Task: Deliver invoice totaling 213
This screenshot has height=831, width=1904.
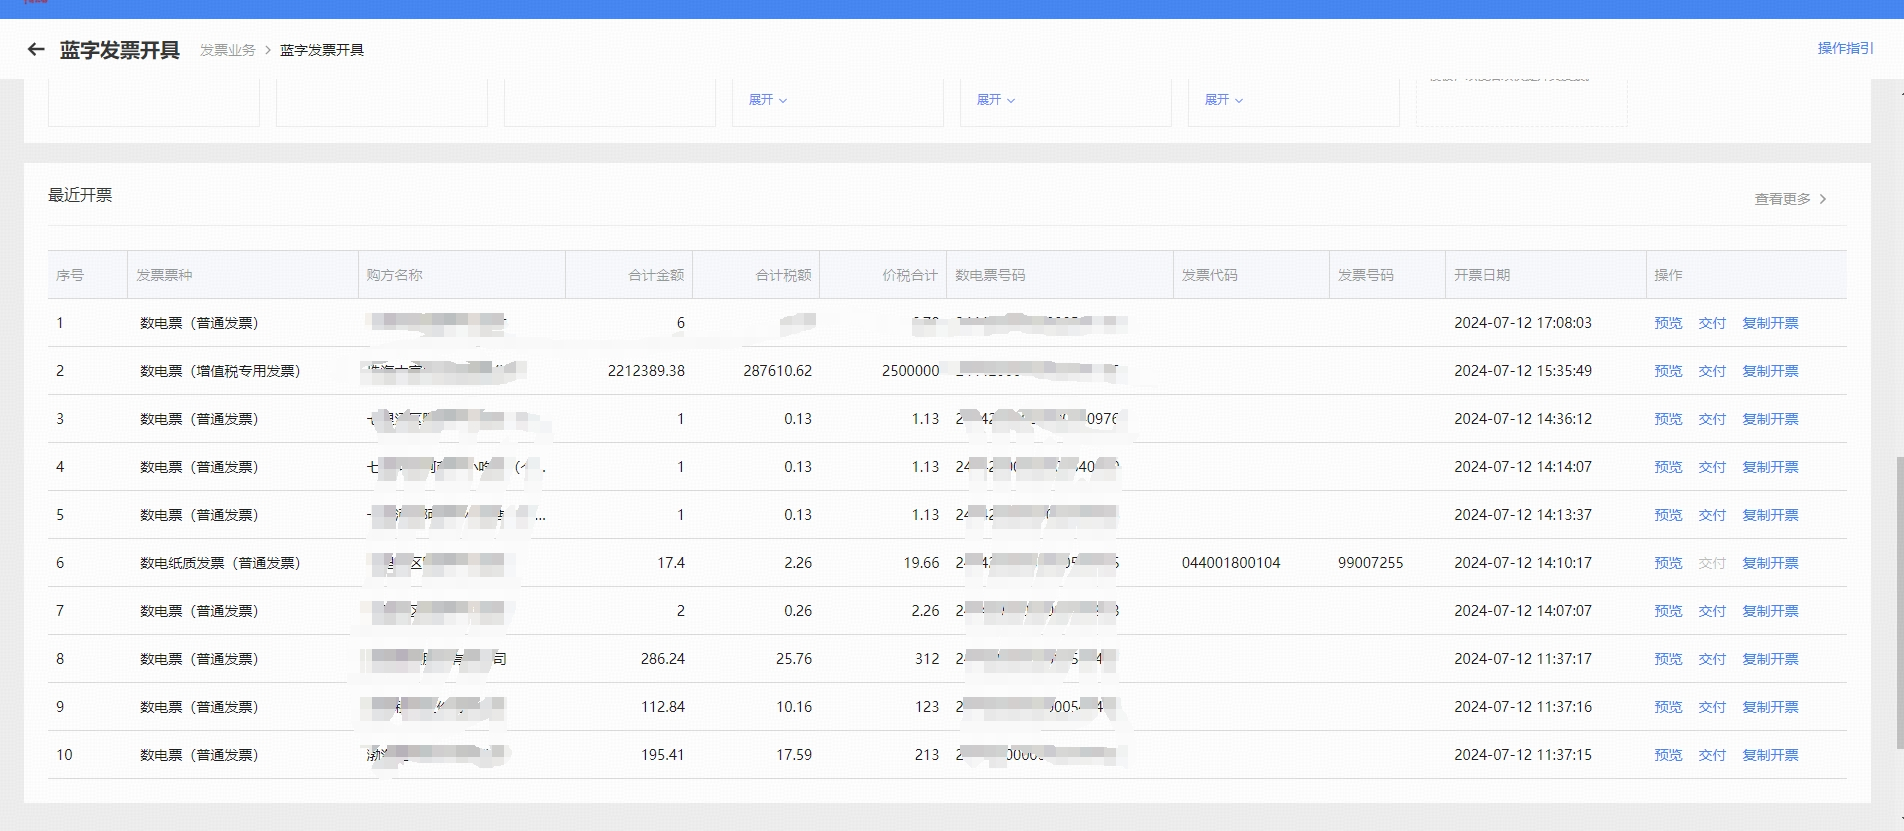Action: [1712, 755]
